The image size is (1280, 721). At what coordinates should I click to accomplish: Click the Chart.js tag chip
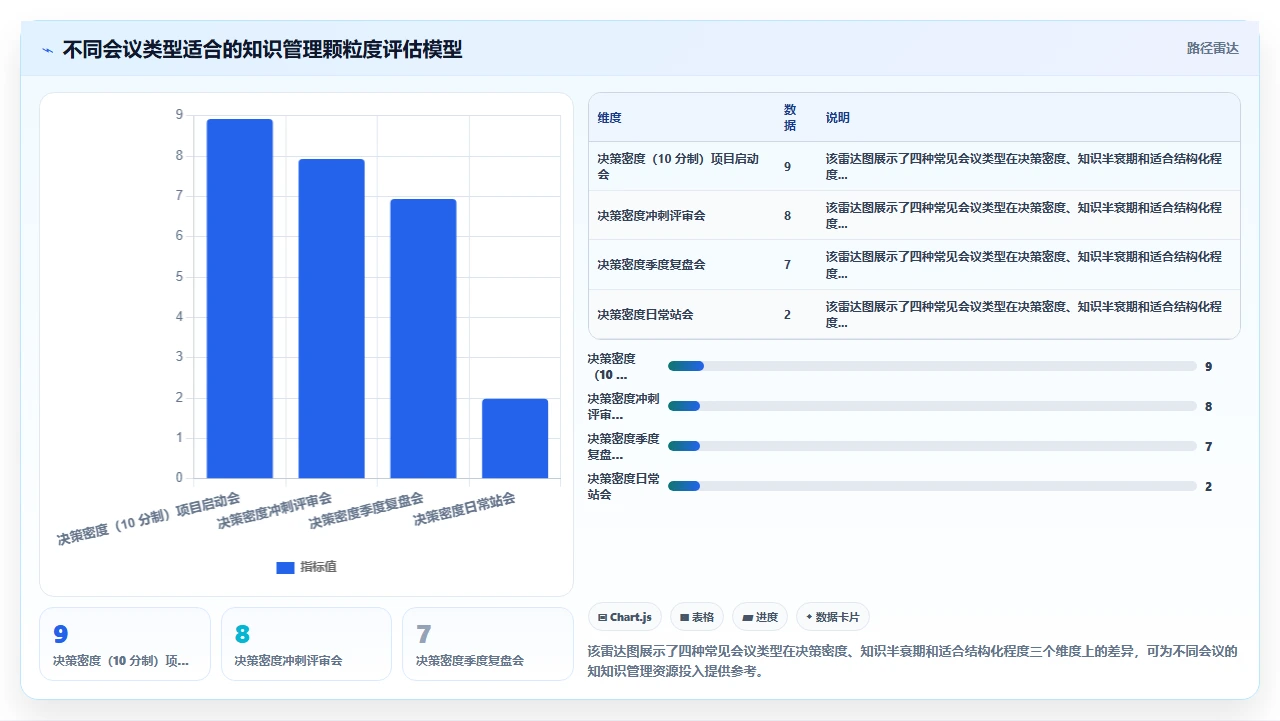624,617
